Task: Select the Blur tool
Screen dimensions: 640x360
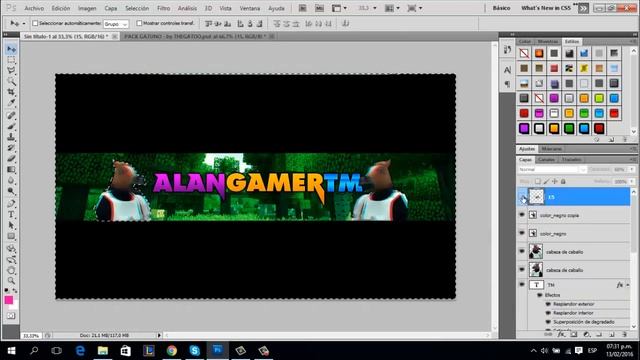Action: point(11,180)
